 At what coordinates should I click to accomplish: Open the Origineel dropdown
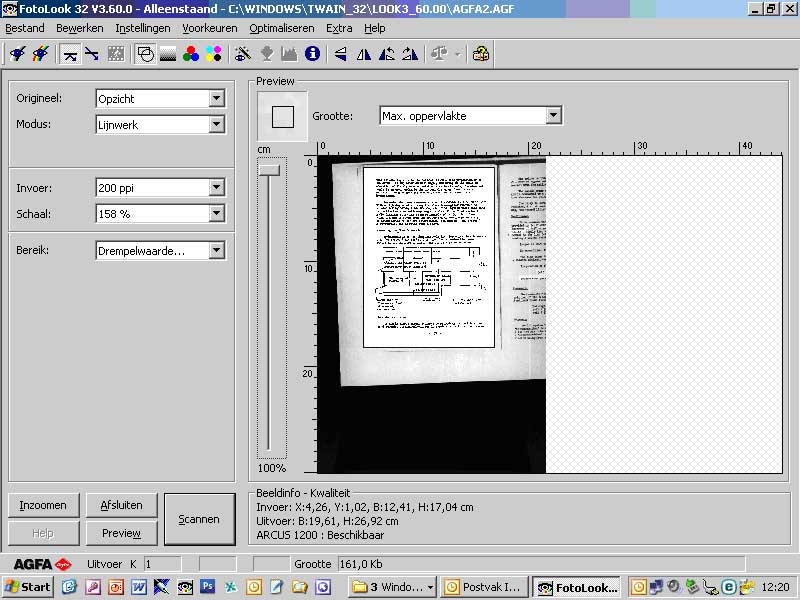216,98
